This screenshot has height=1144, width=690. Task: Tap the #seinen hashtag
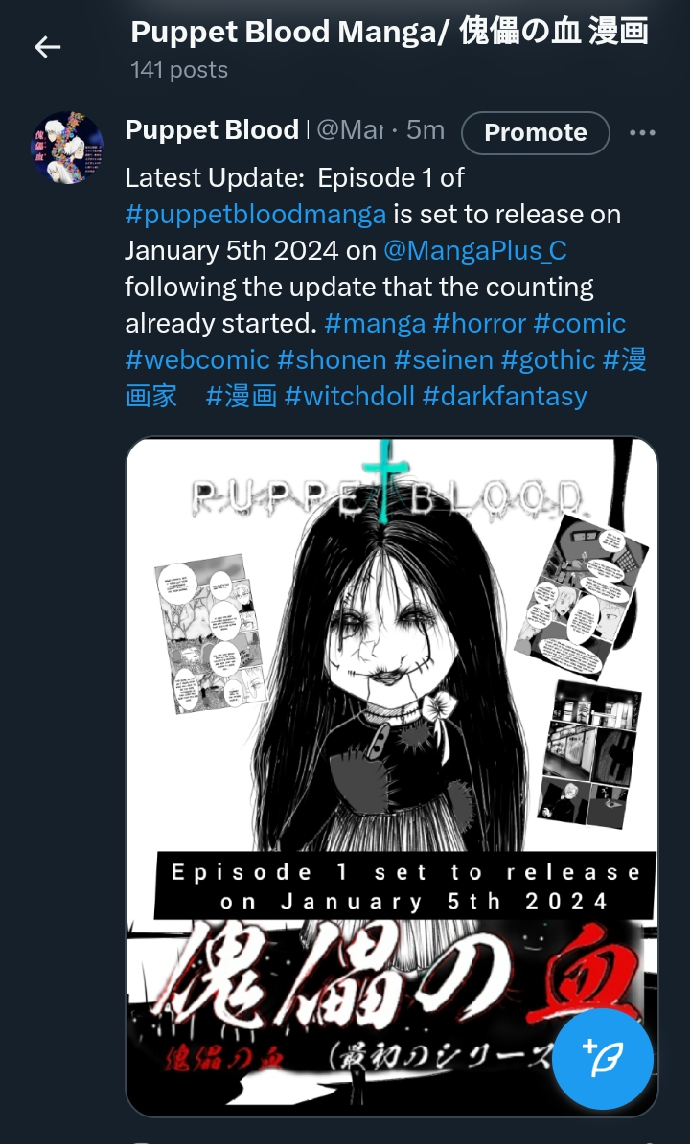[443, 360]
